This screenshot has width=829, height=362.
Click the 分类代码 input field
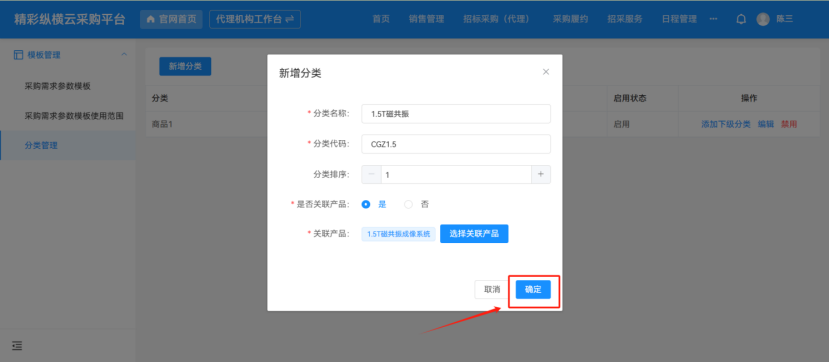point(456,144)
